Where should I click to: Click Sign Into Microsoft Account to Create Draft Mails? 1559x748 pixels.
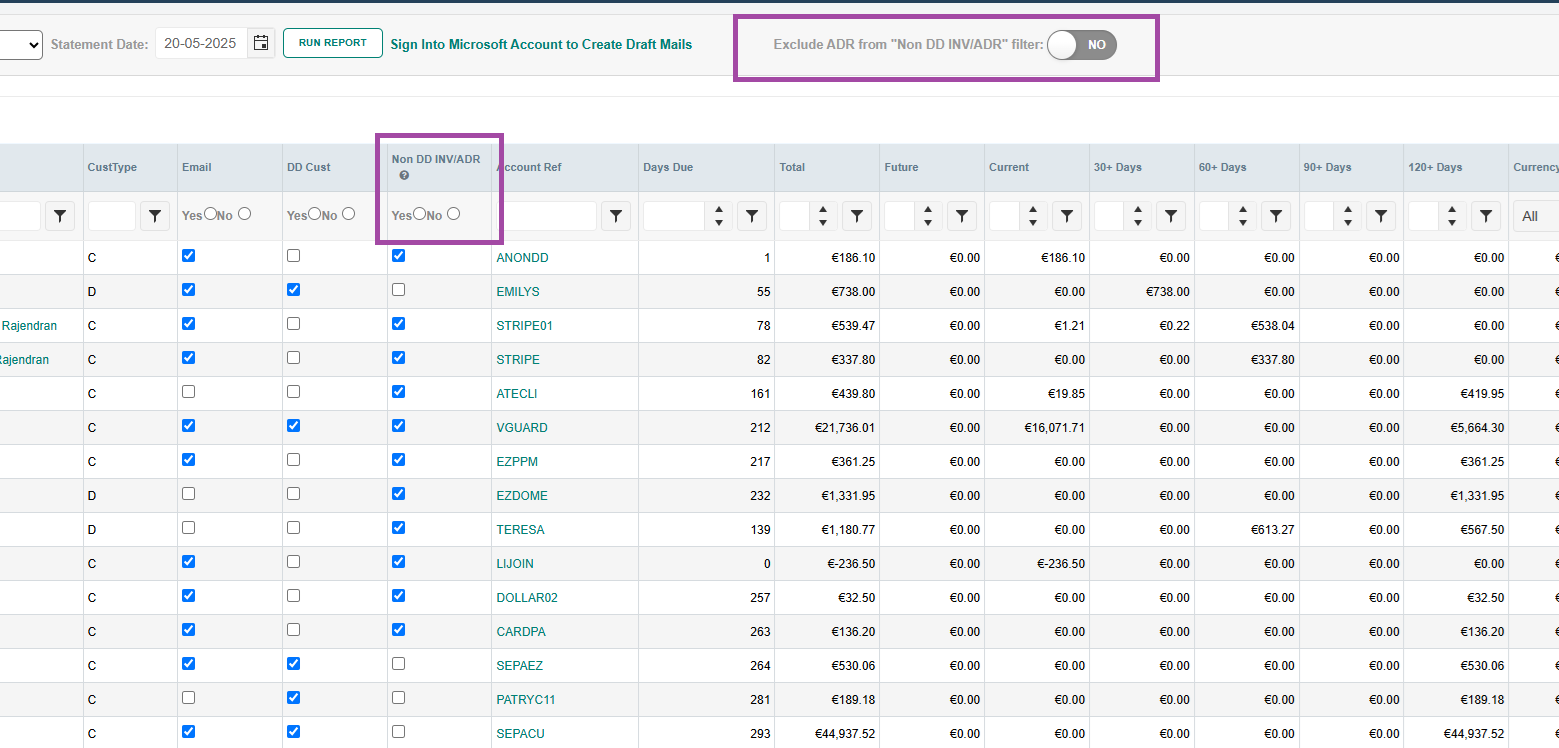(x=541, y=44)
